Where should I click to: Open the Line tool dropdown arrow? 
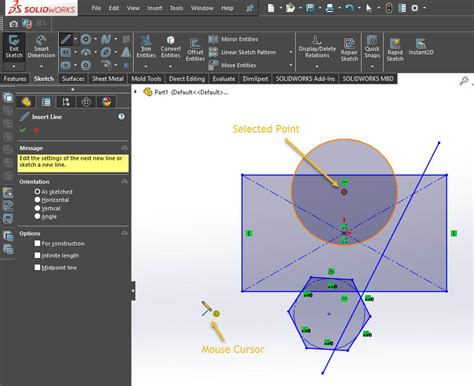coord(75,39)
